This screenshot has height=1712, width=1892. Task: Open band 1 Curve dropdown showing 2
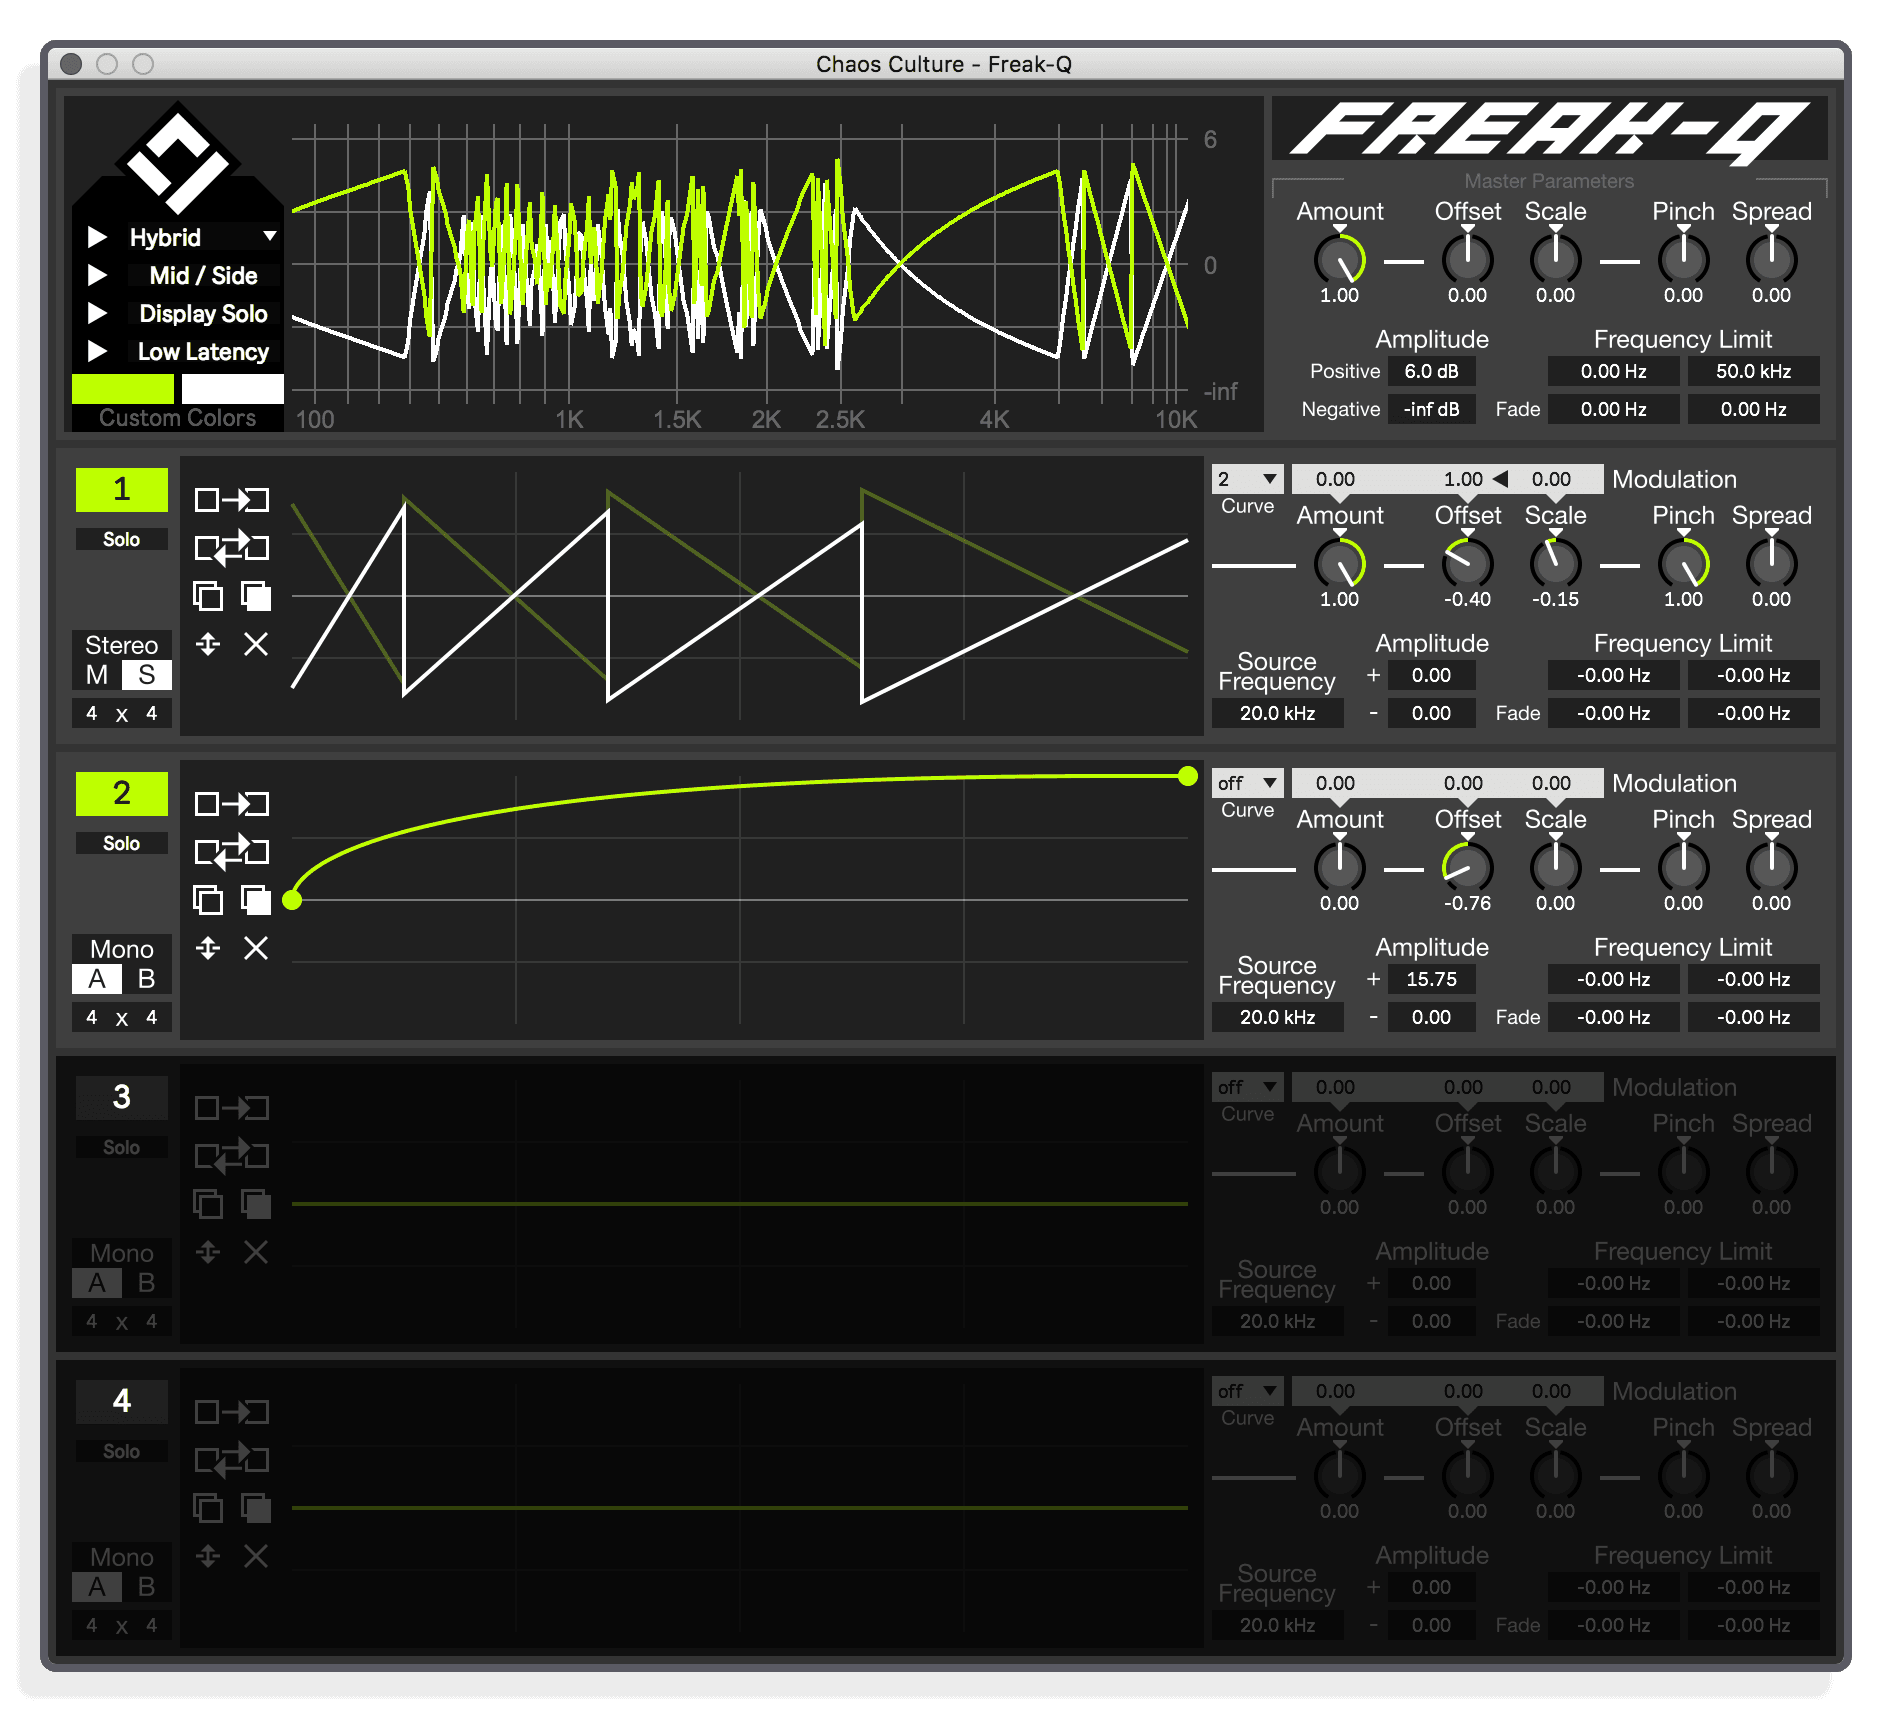coord(1247,479)
